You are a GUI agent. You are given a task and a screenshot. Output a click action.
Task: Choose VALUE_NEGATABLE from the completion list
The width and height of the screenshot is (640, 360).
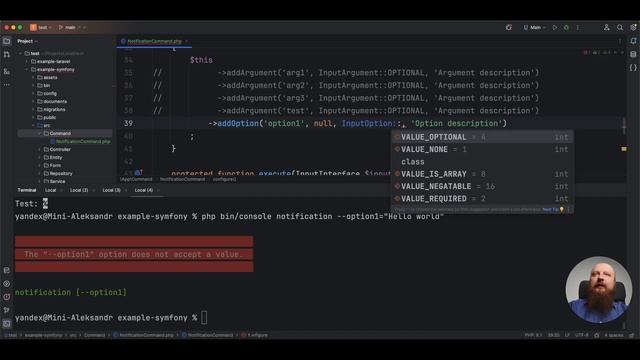(x=482, y=186)
